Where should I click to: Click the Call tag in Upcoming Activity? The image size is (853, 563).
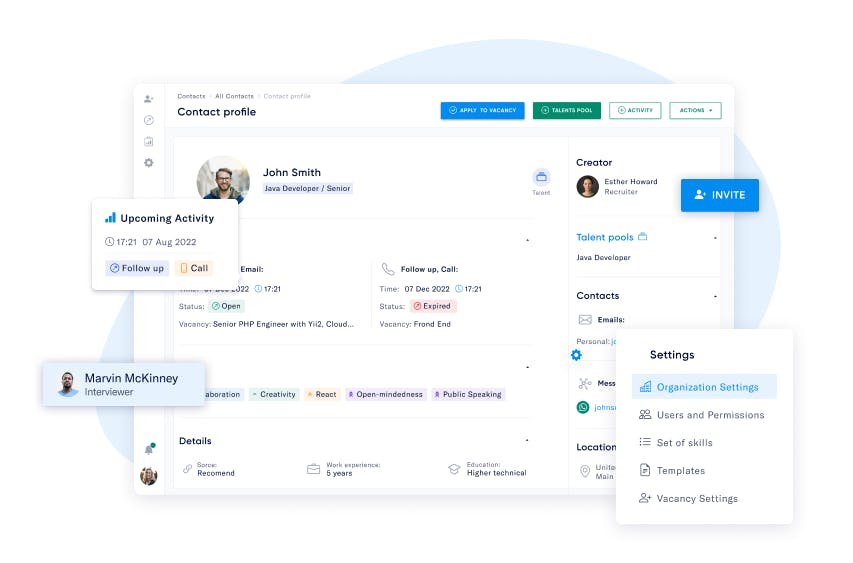click(194, 268)
